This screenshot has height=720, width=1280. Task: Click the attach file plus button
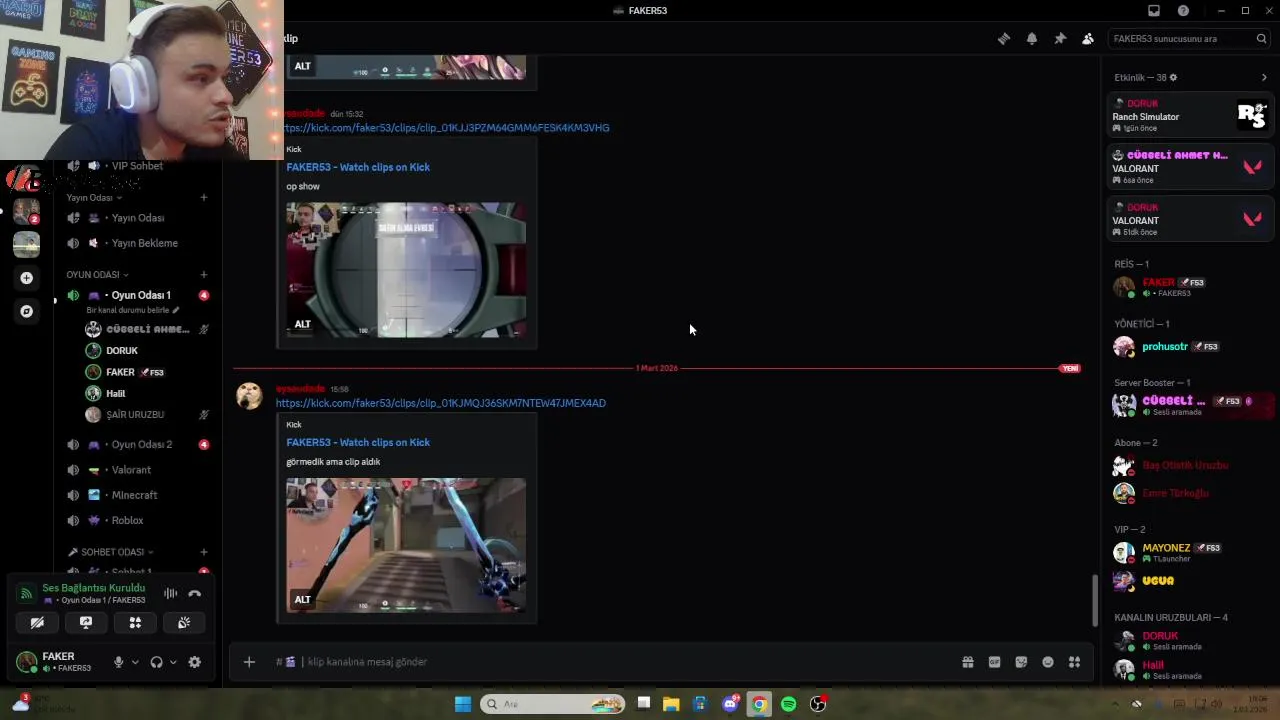249,662
